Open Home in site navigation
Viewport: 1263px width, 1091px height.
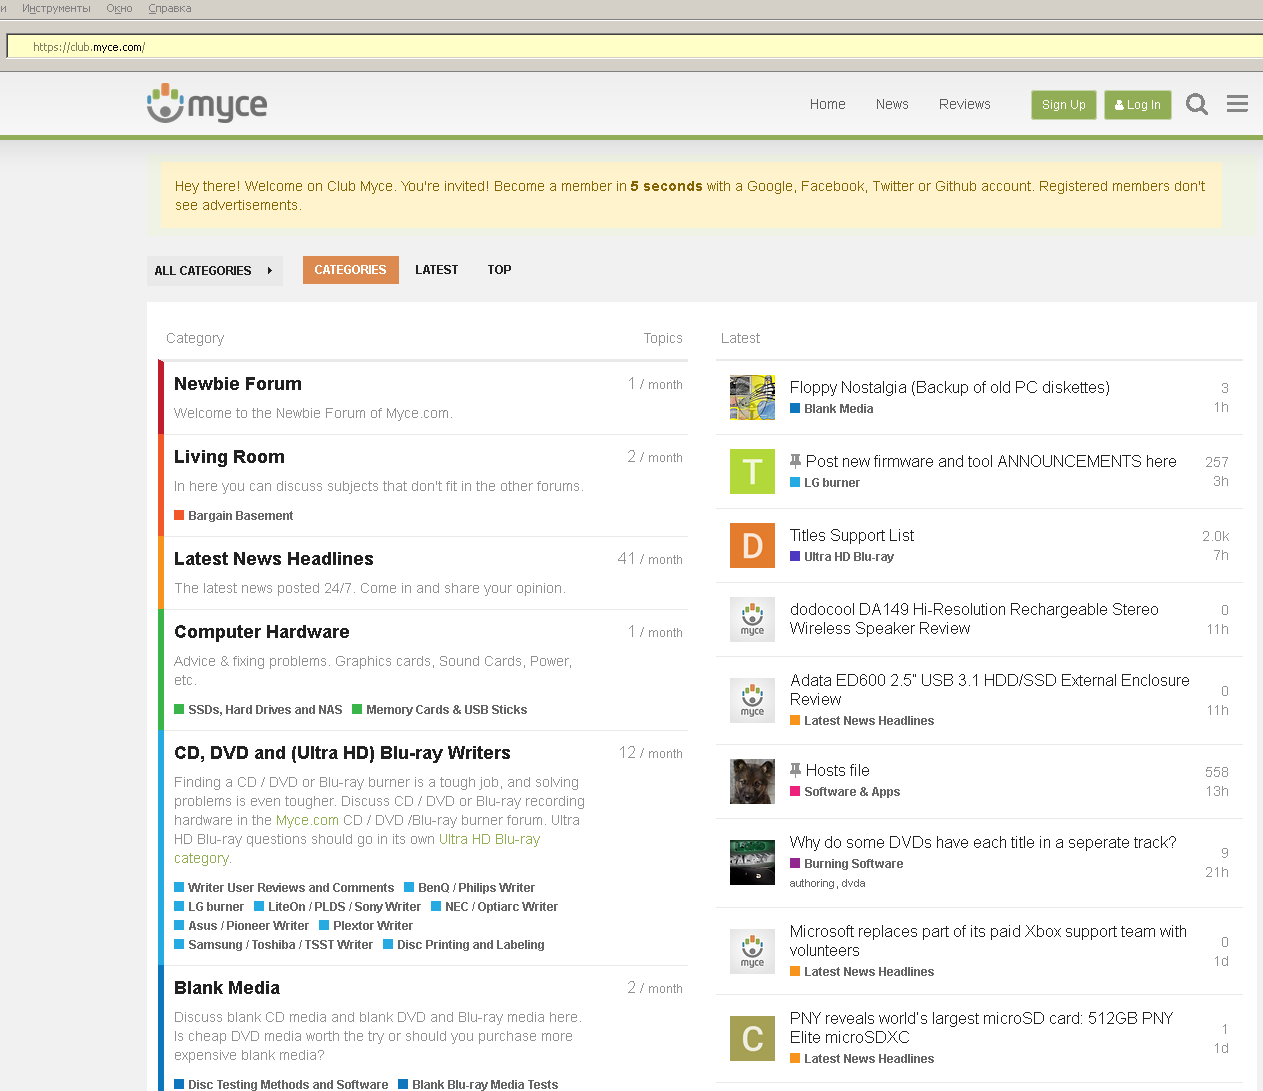827,104
